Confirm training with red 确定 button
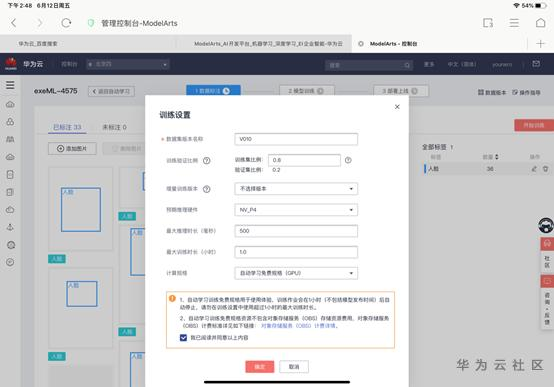 (260, 367)
